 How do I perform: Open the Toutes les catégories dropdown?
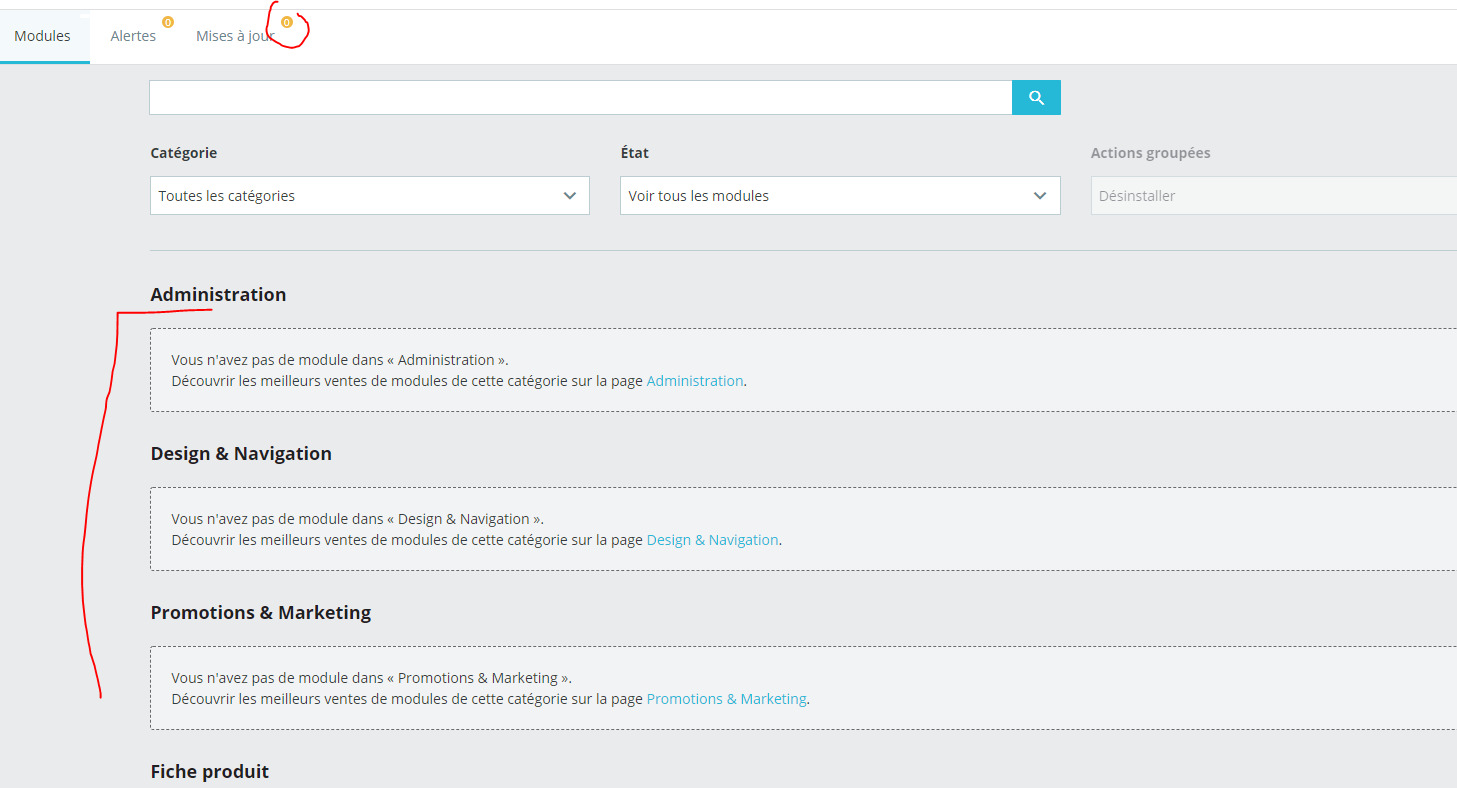[x=370, y=196]
